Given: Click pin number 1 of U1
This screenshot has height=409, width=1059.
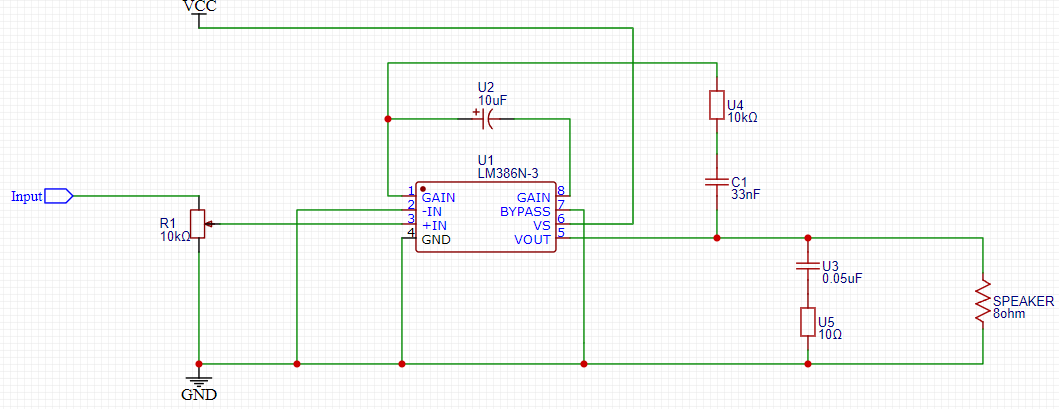Looking at the screenshot, I should click(411, 190).
